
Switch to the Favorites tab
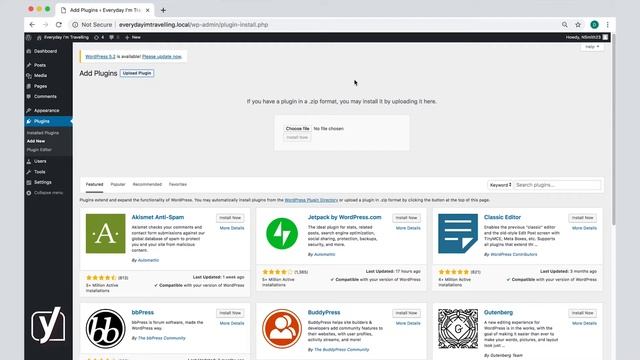coord(178,184)
